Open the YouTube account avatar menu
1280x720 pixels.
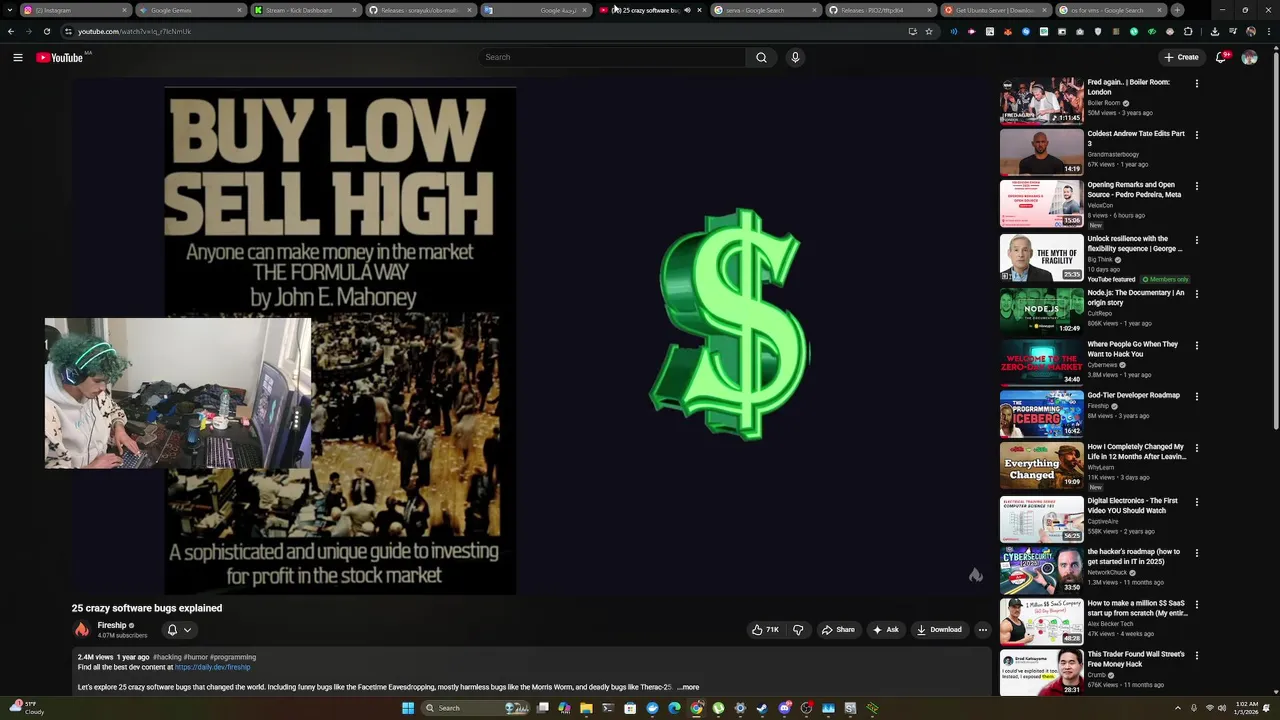(x=1249, y=57)
